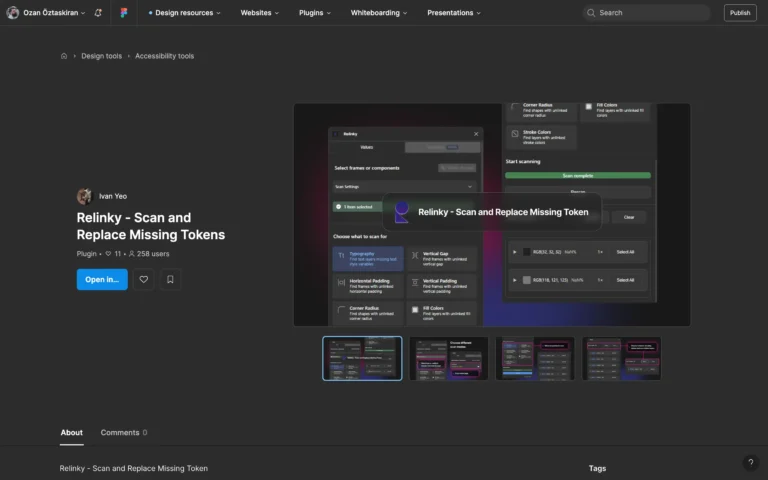Bookmark the Relinky plugin
Image resolution: width=768 pixels, height=480 pixels.
(x=170, y=279)
